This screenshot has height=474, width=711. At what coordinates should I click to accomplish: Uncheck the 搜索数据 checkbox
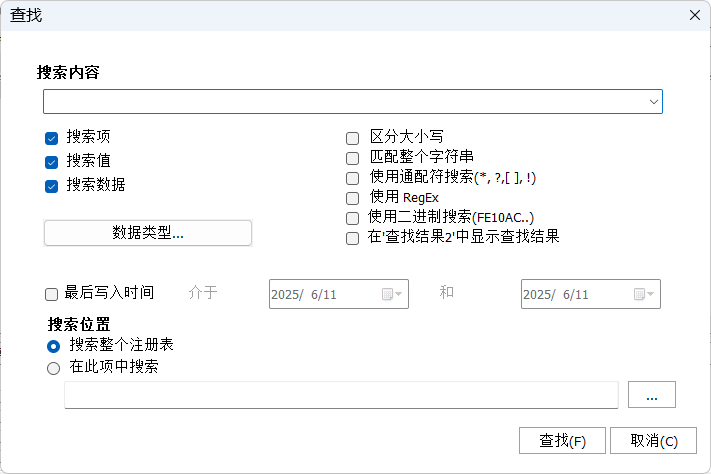pos(52,186)
